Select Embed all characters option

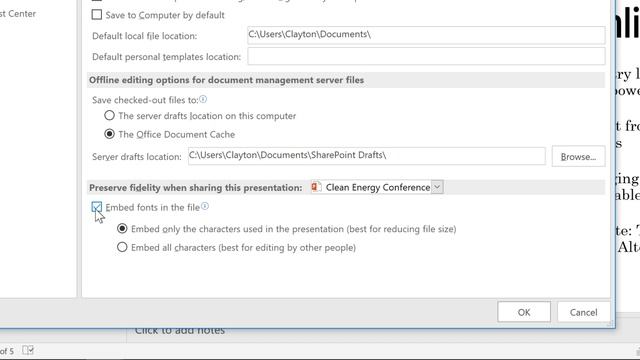pos(122,247)
